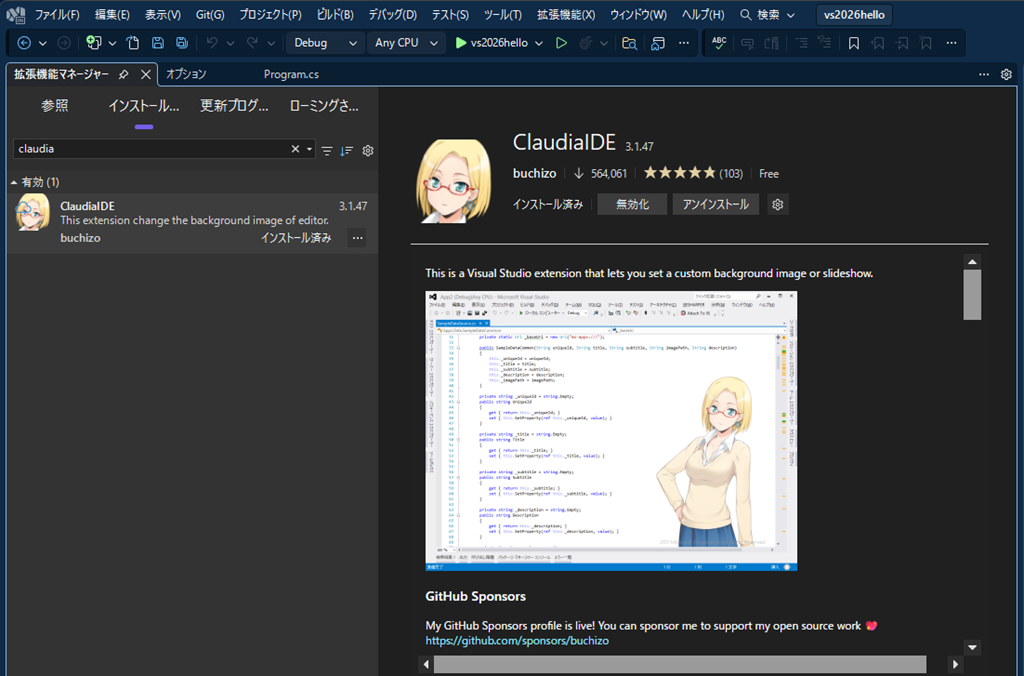Screen dimensions: 1024x676
Task: Click the horizontal scrollbar in the description pane
Action: [x=680, y=664]
